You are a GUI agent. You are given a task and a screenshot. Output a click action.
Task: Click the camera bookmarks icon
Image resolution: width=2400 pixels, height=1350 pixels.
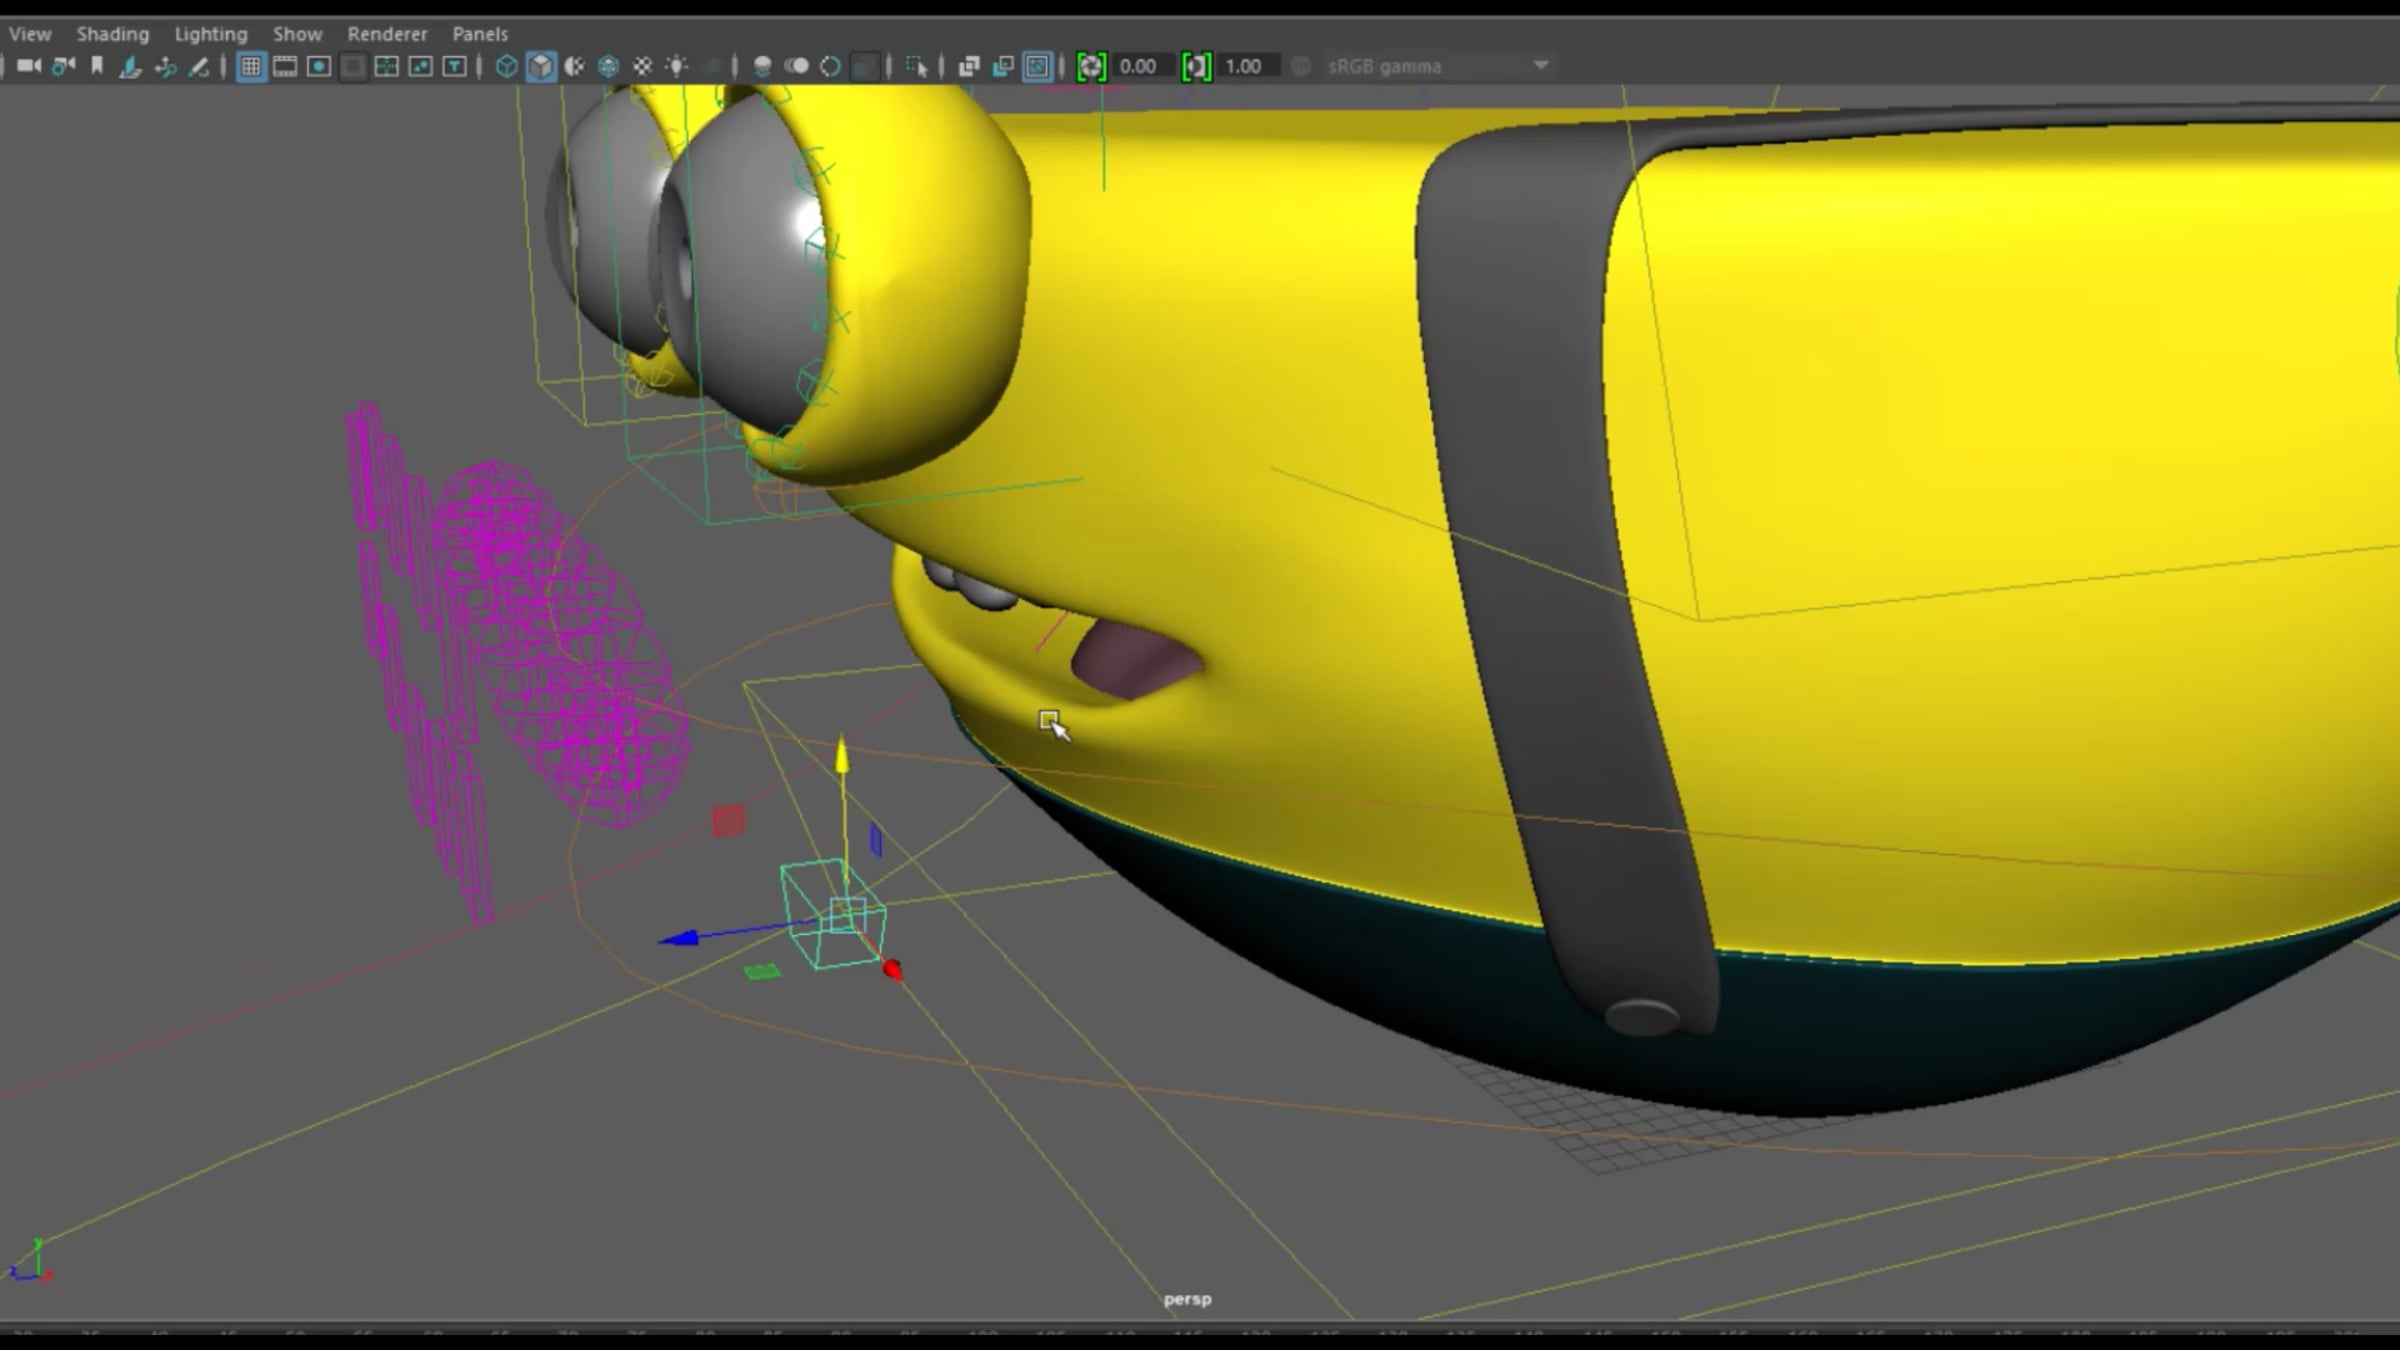click(x=97, y=66)
